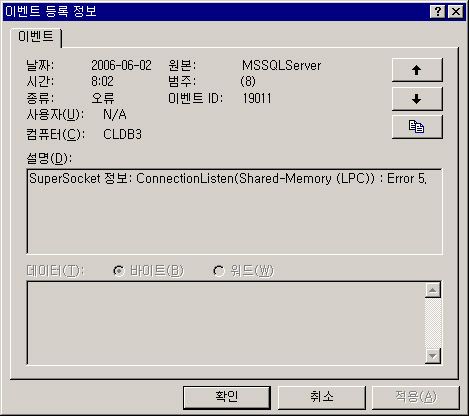Close the event properties dialog
Image resolution: width=469 pixels, height=416 pixels.
(x=456, y=12)
